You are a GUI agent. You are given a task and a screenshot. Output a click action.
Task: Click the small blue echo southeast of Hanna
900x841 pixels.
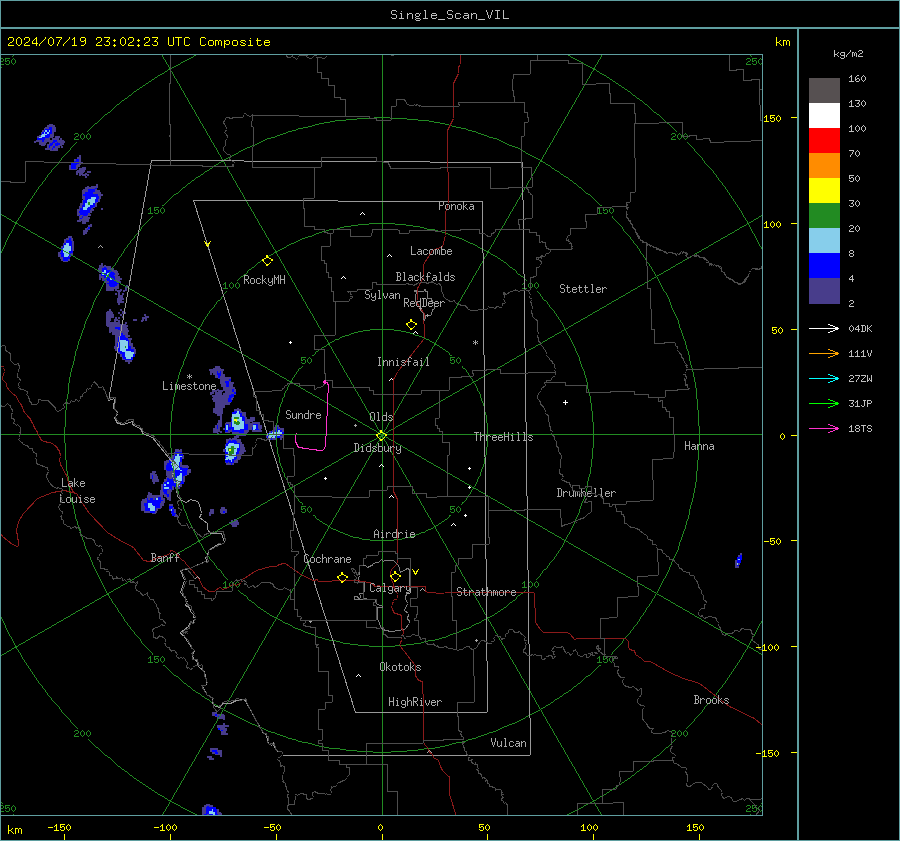pyautogui.click(x=739, y=560)
